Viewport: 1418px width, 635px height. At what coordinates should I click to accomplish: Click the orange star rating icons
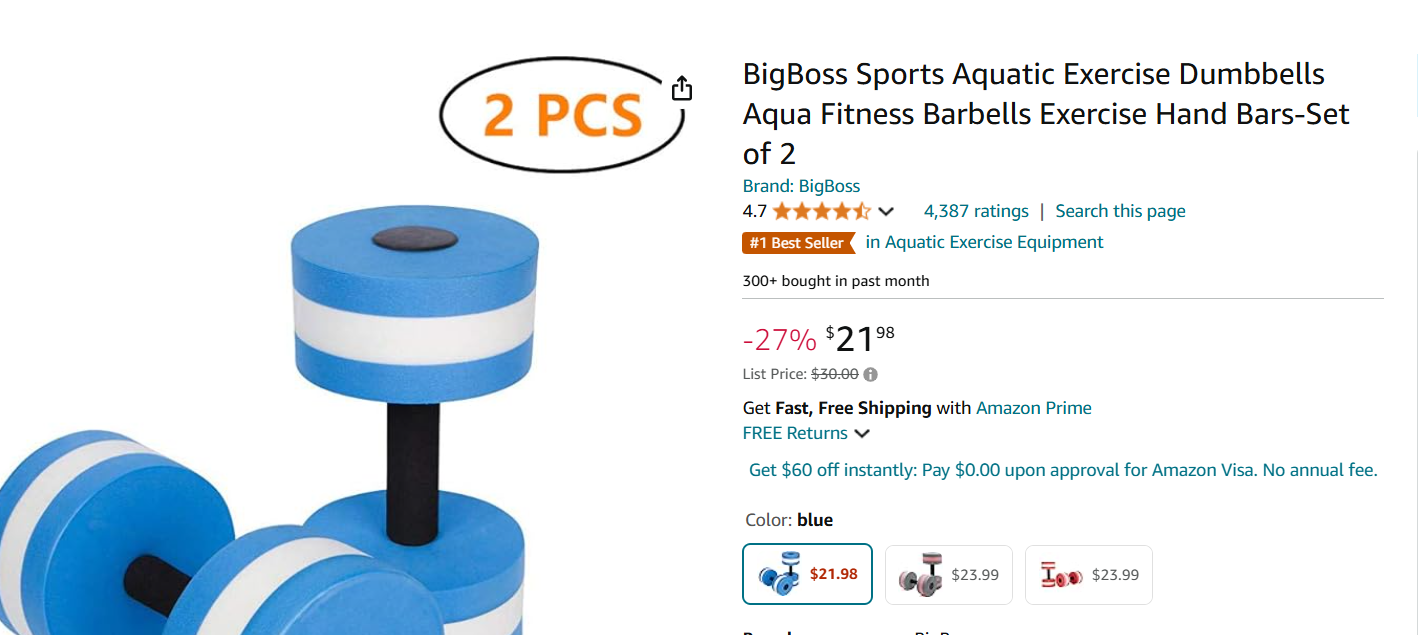point(821,212)
